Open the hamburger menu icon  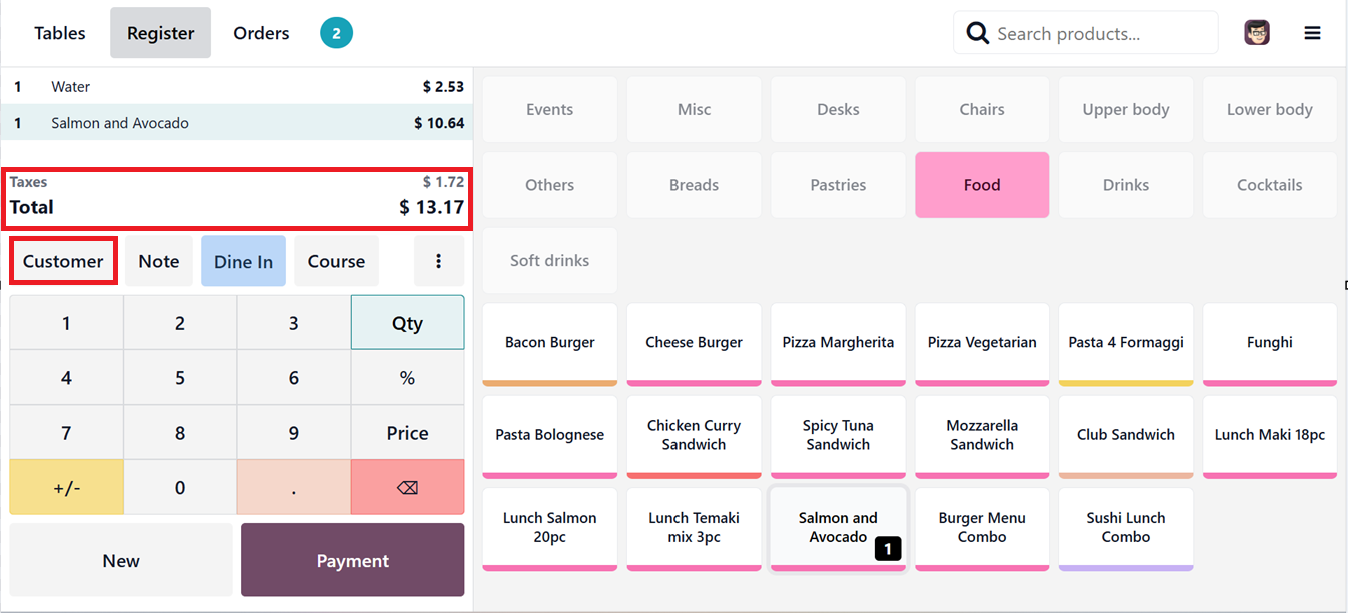click(x=1313, y=33)
